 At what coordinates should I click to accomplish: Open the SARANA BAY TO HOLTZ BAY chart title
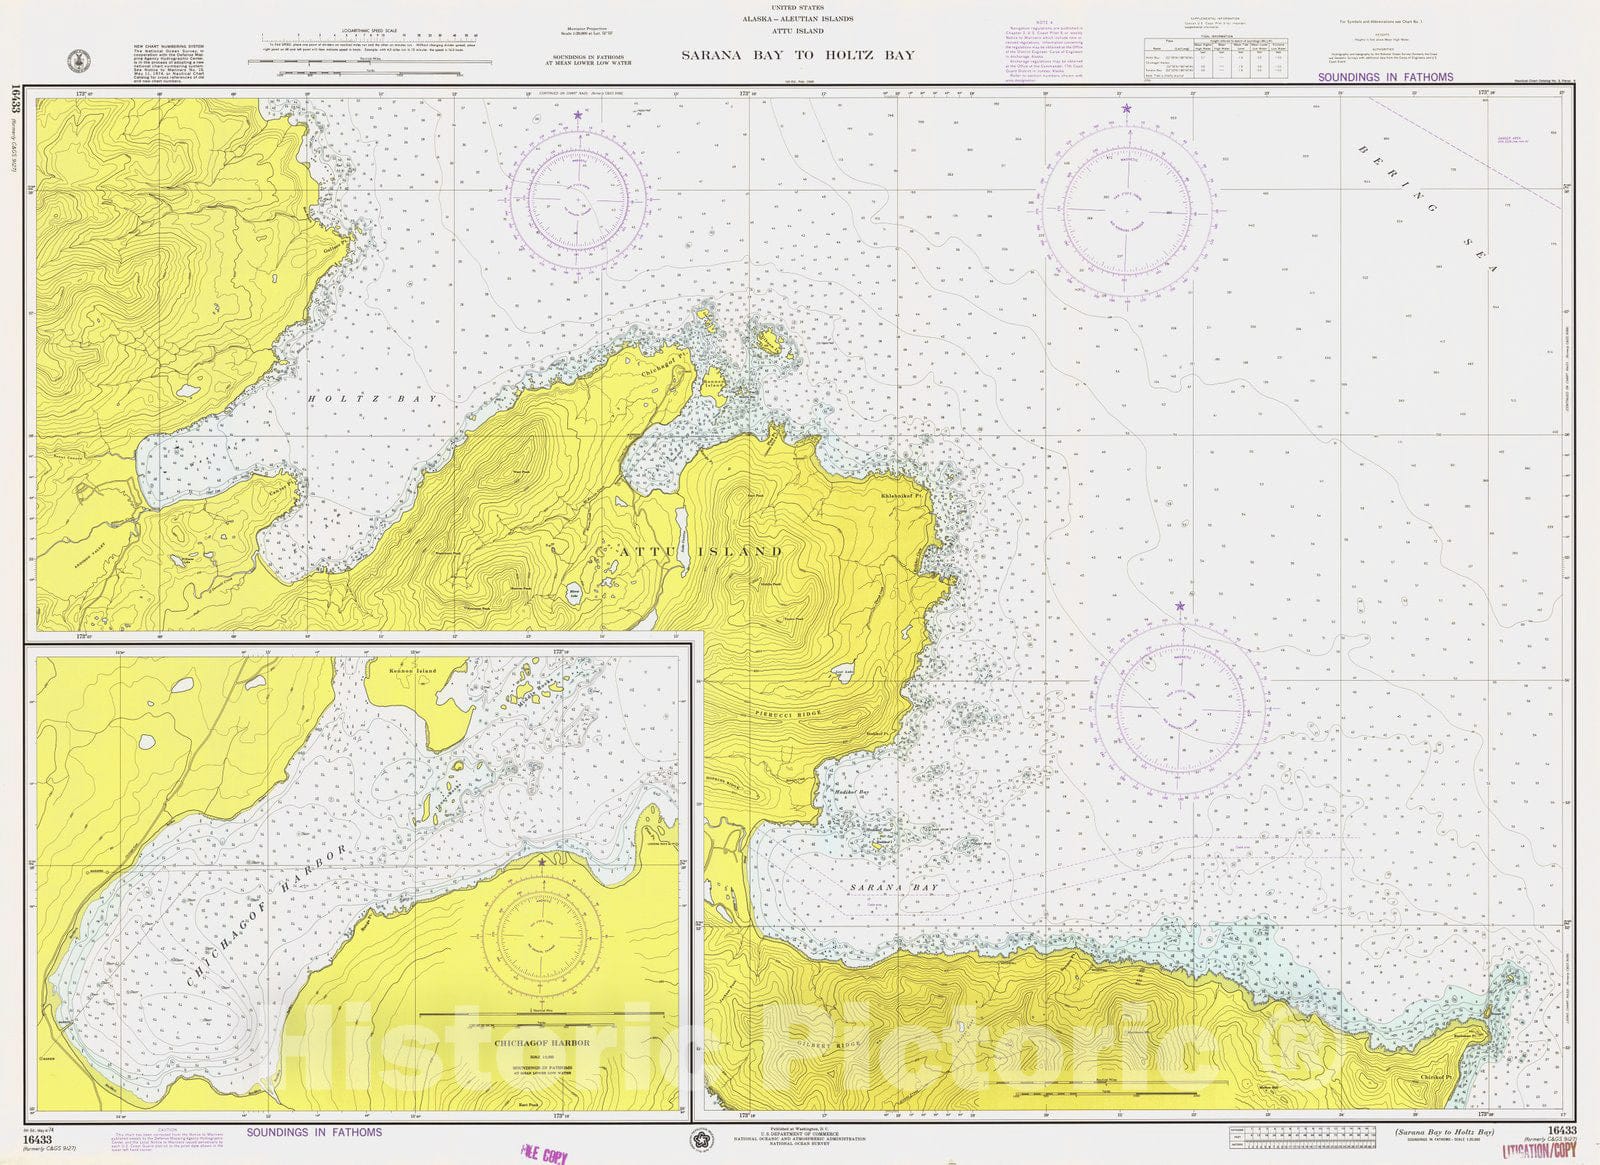pyautogui.click(x=798, y=55)
